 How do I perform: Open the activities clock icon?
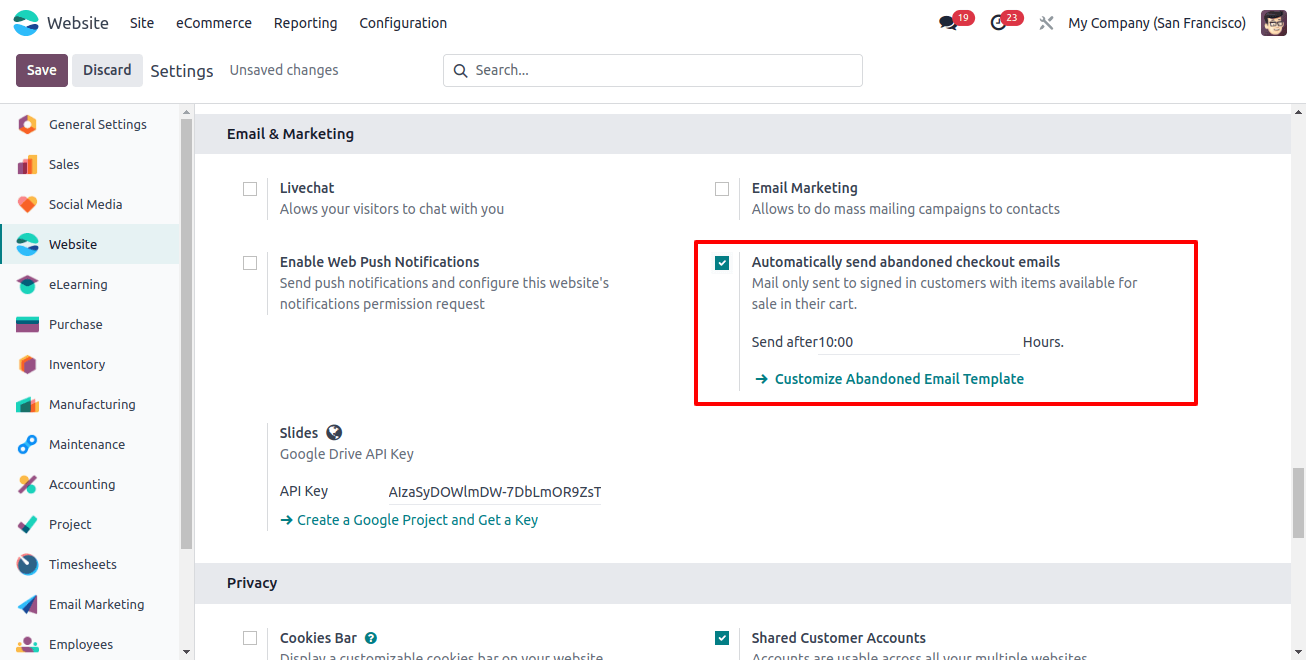[x=998, y=23]
